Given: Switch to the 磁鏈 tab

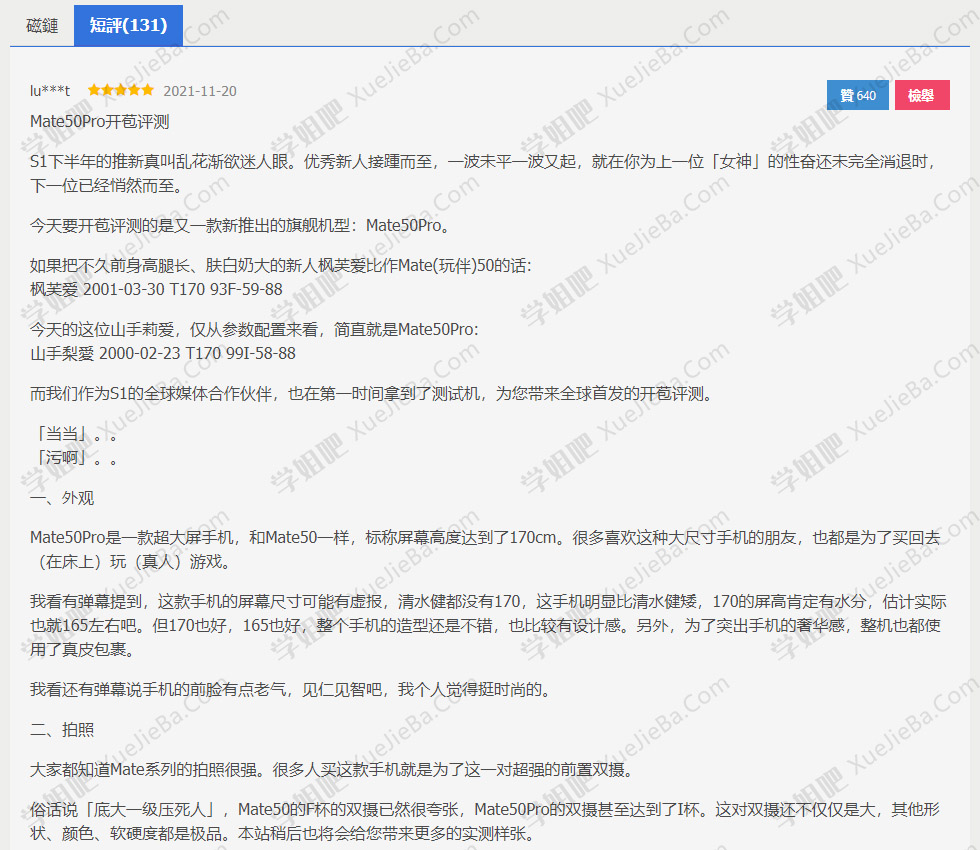Looking at the screenshot, I should (42, 26).
